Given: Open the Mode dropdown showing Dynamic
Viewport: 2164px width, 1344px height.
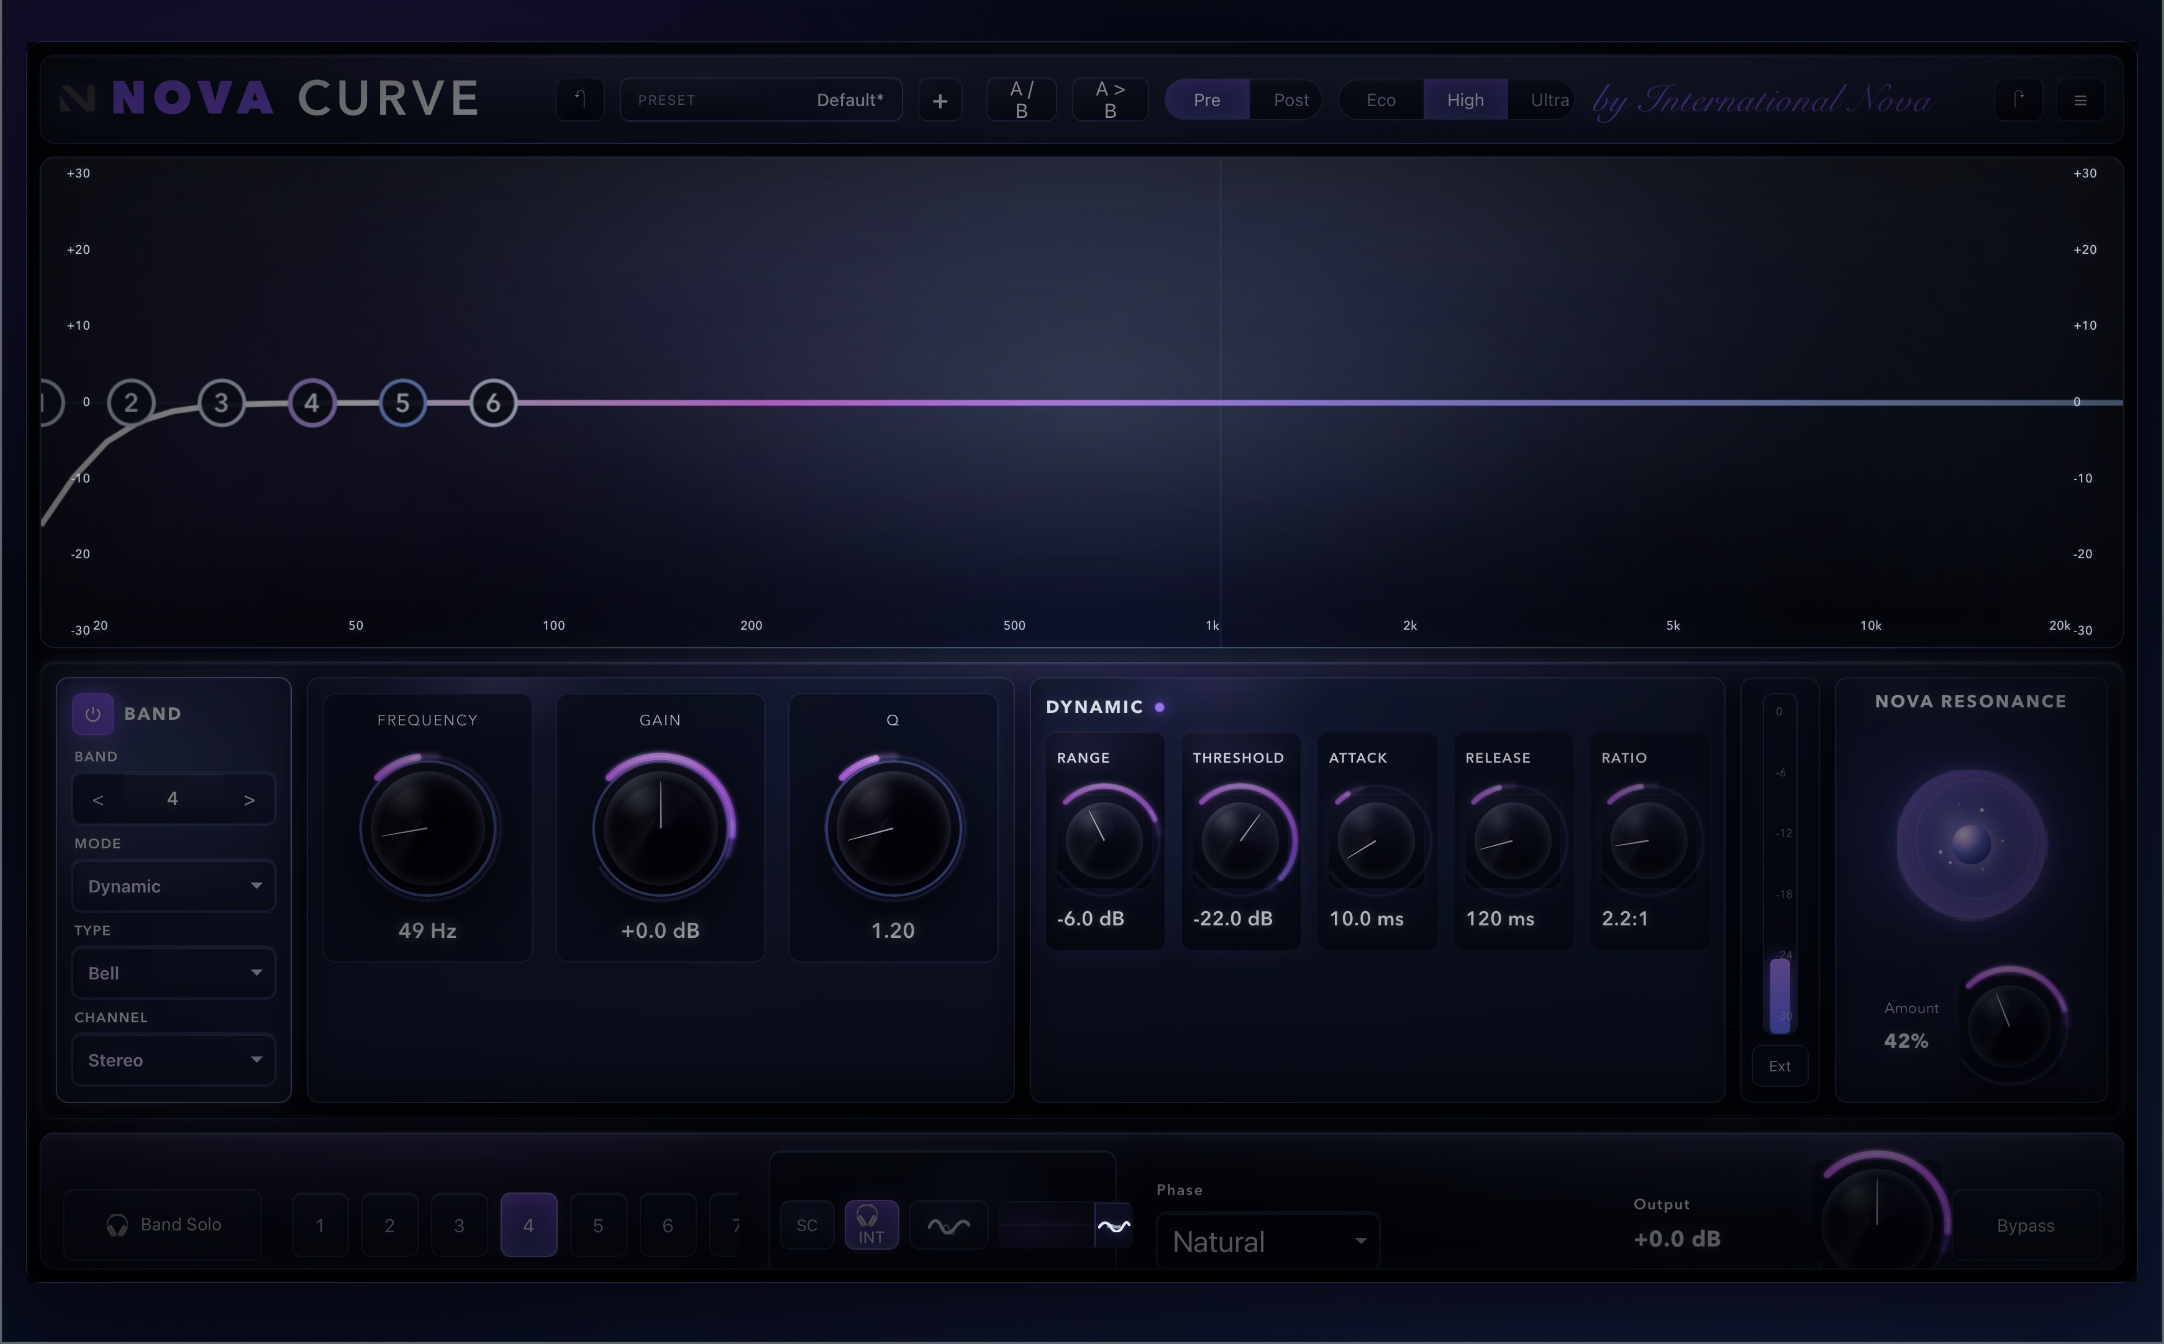Looking at the screenshot, I should tap(174, 886).
